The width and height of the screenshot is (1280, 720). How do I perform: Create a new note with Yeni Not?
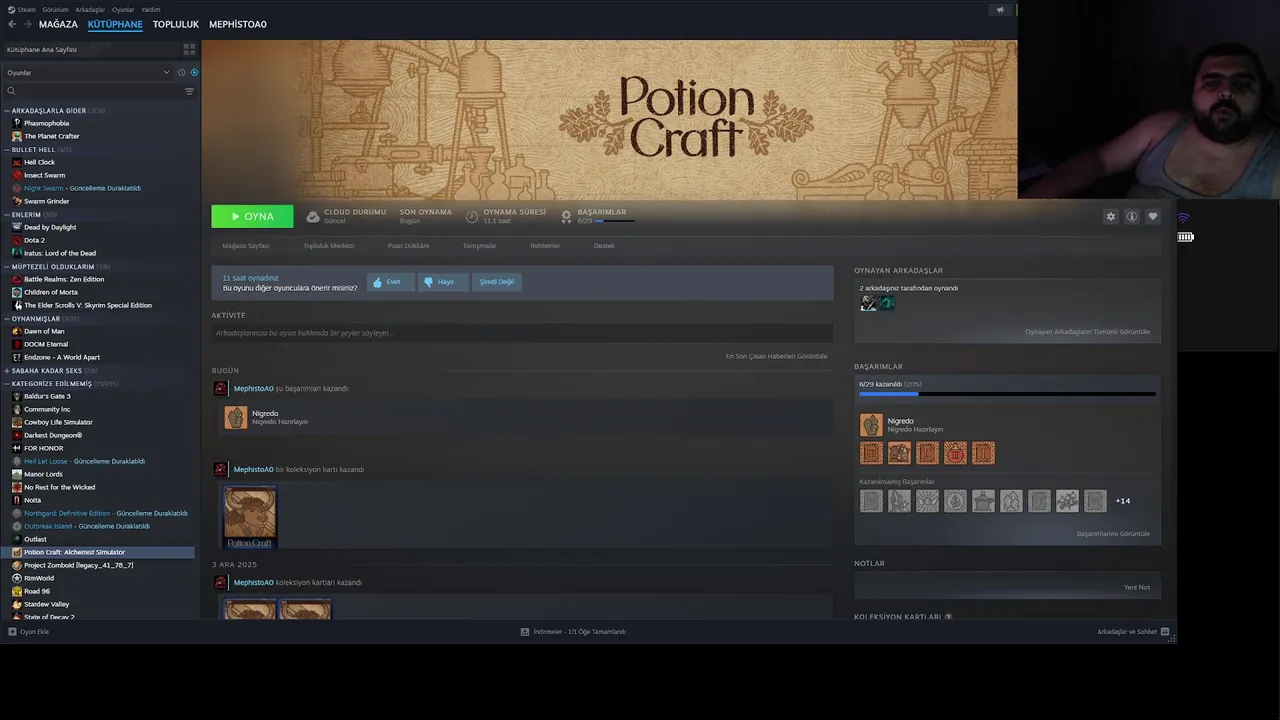[1137, 587]
